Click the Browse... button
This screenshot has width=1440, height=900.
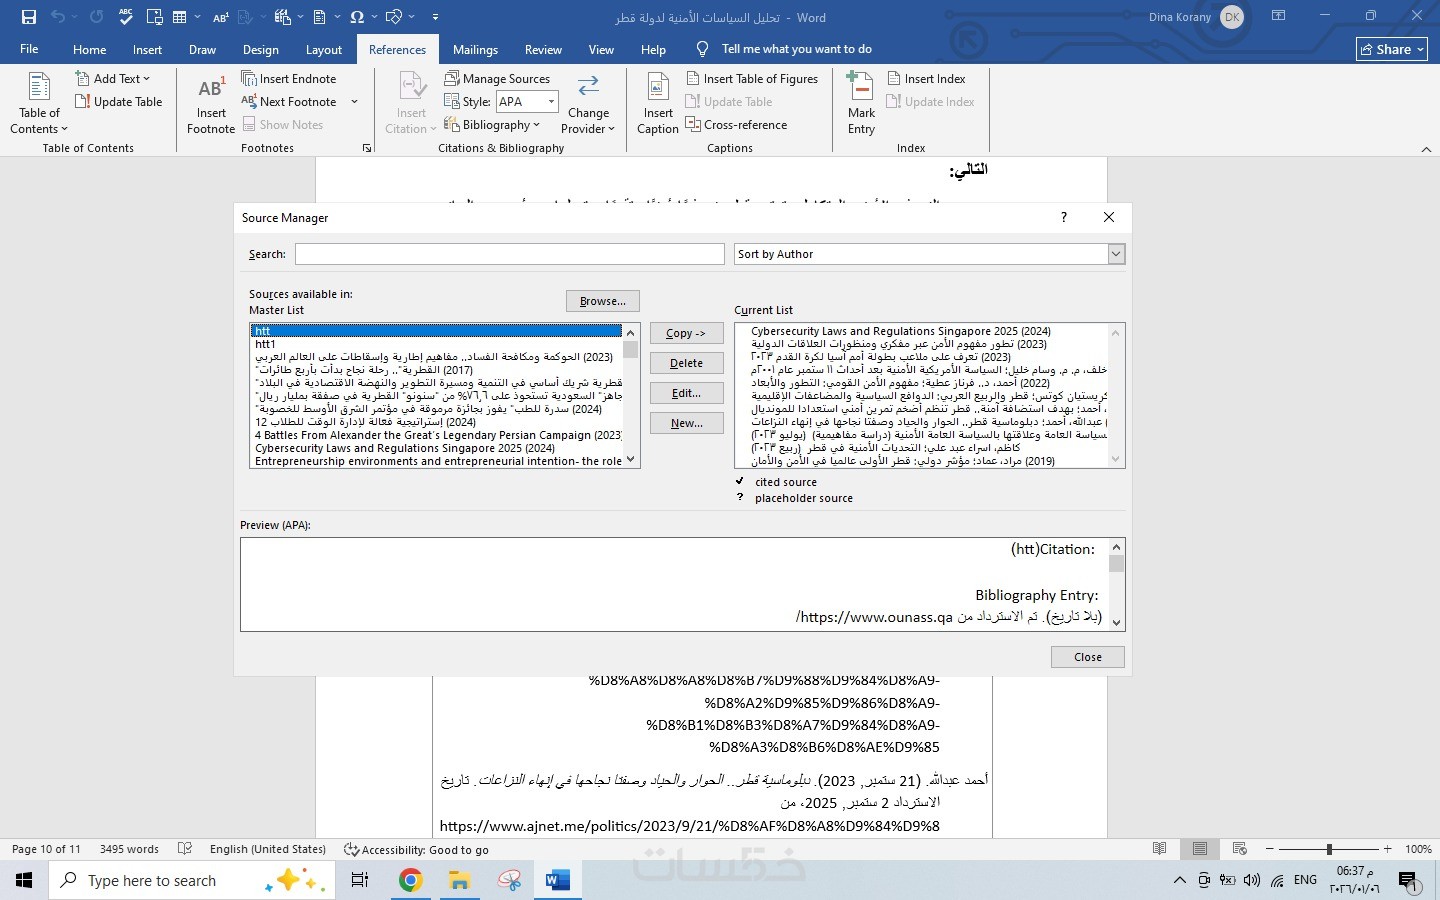point(602,301)
